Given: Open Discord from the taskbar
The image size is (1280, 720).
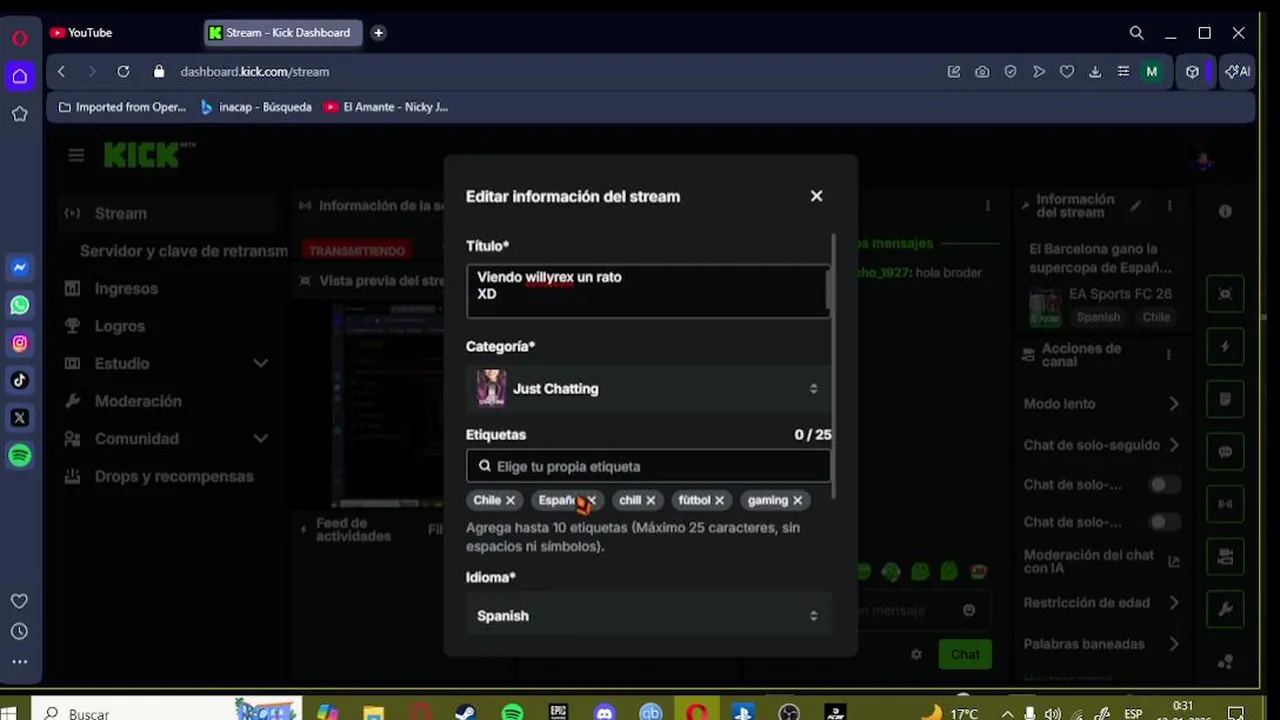Looking at the screenshot, I should click(x=604, y=713).
